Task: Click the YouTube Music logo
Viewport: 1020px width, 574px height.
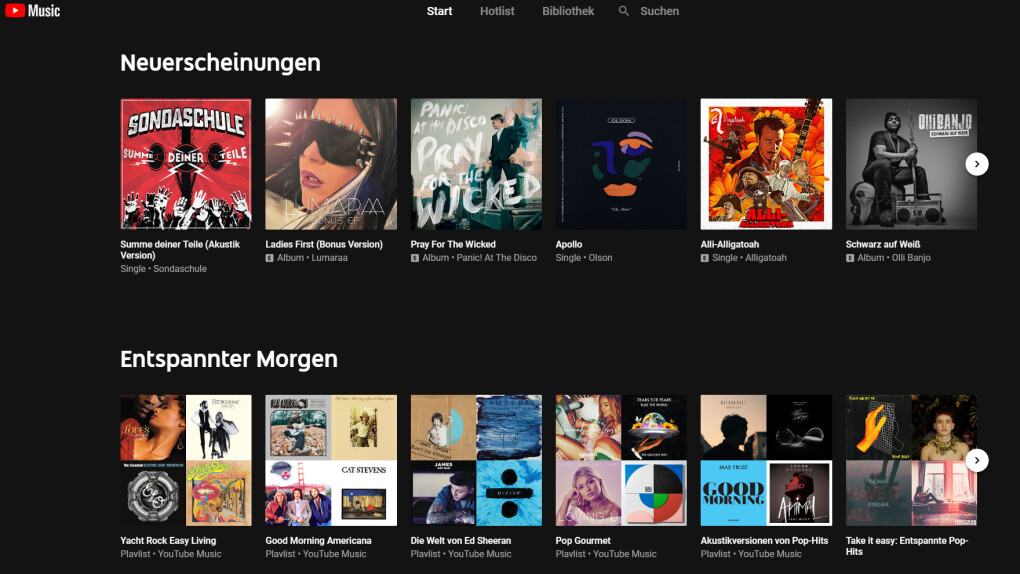Action: pyautogui.click(x=33, y=11)
